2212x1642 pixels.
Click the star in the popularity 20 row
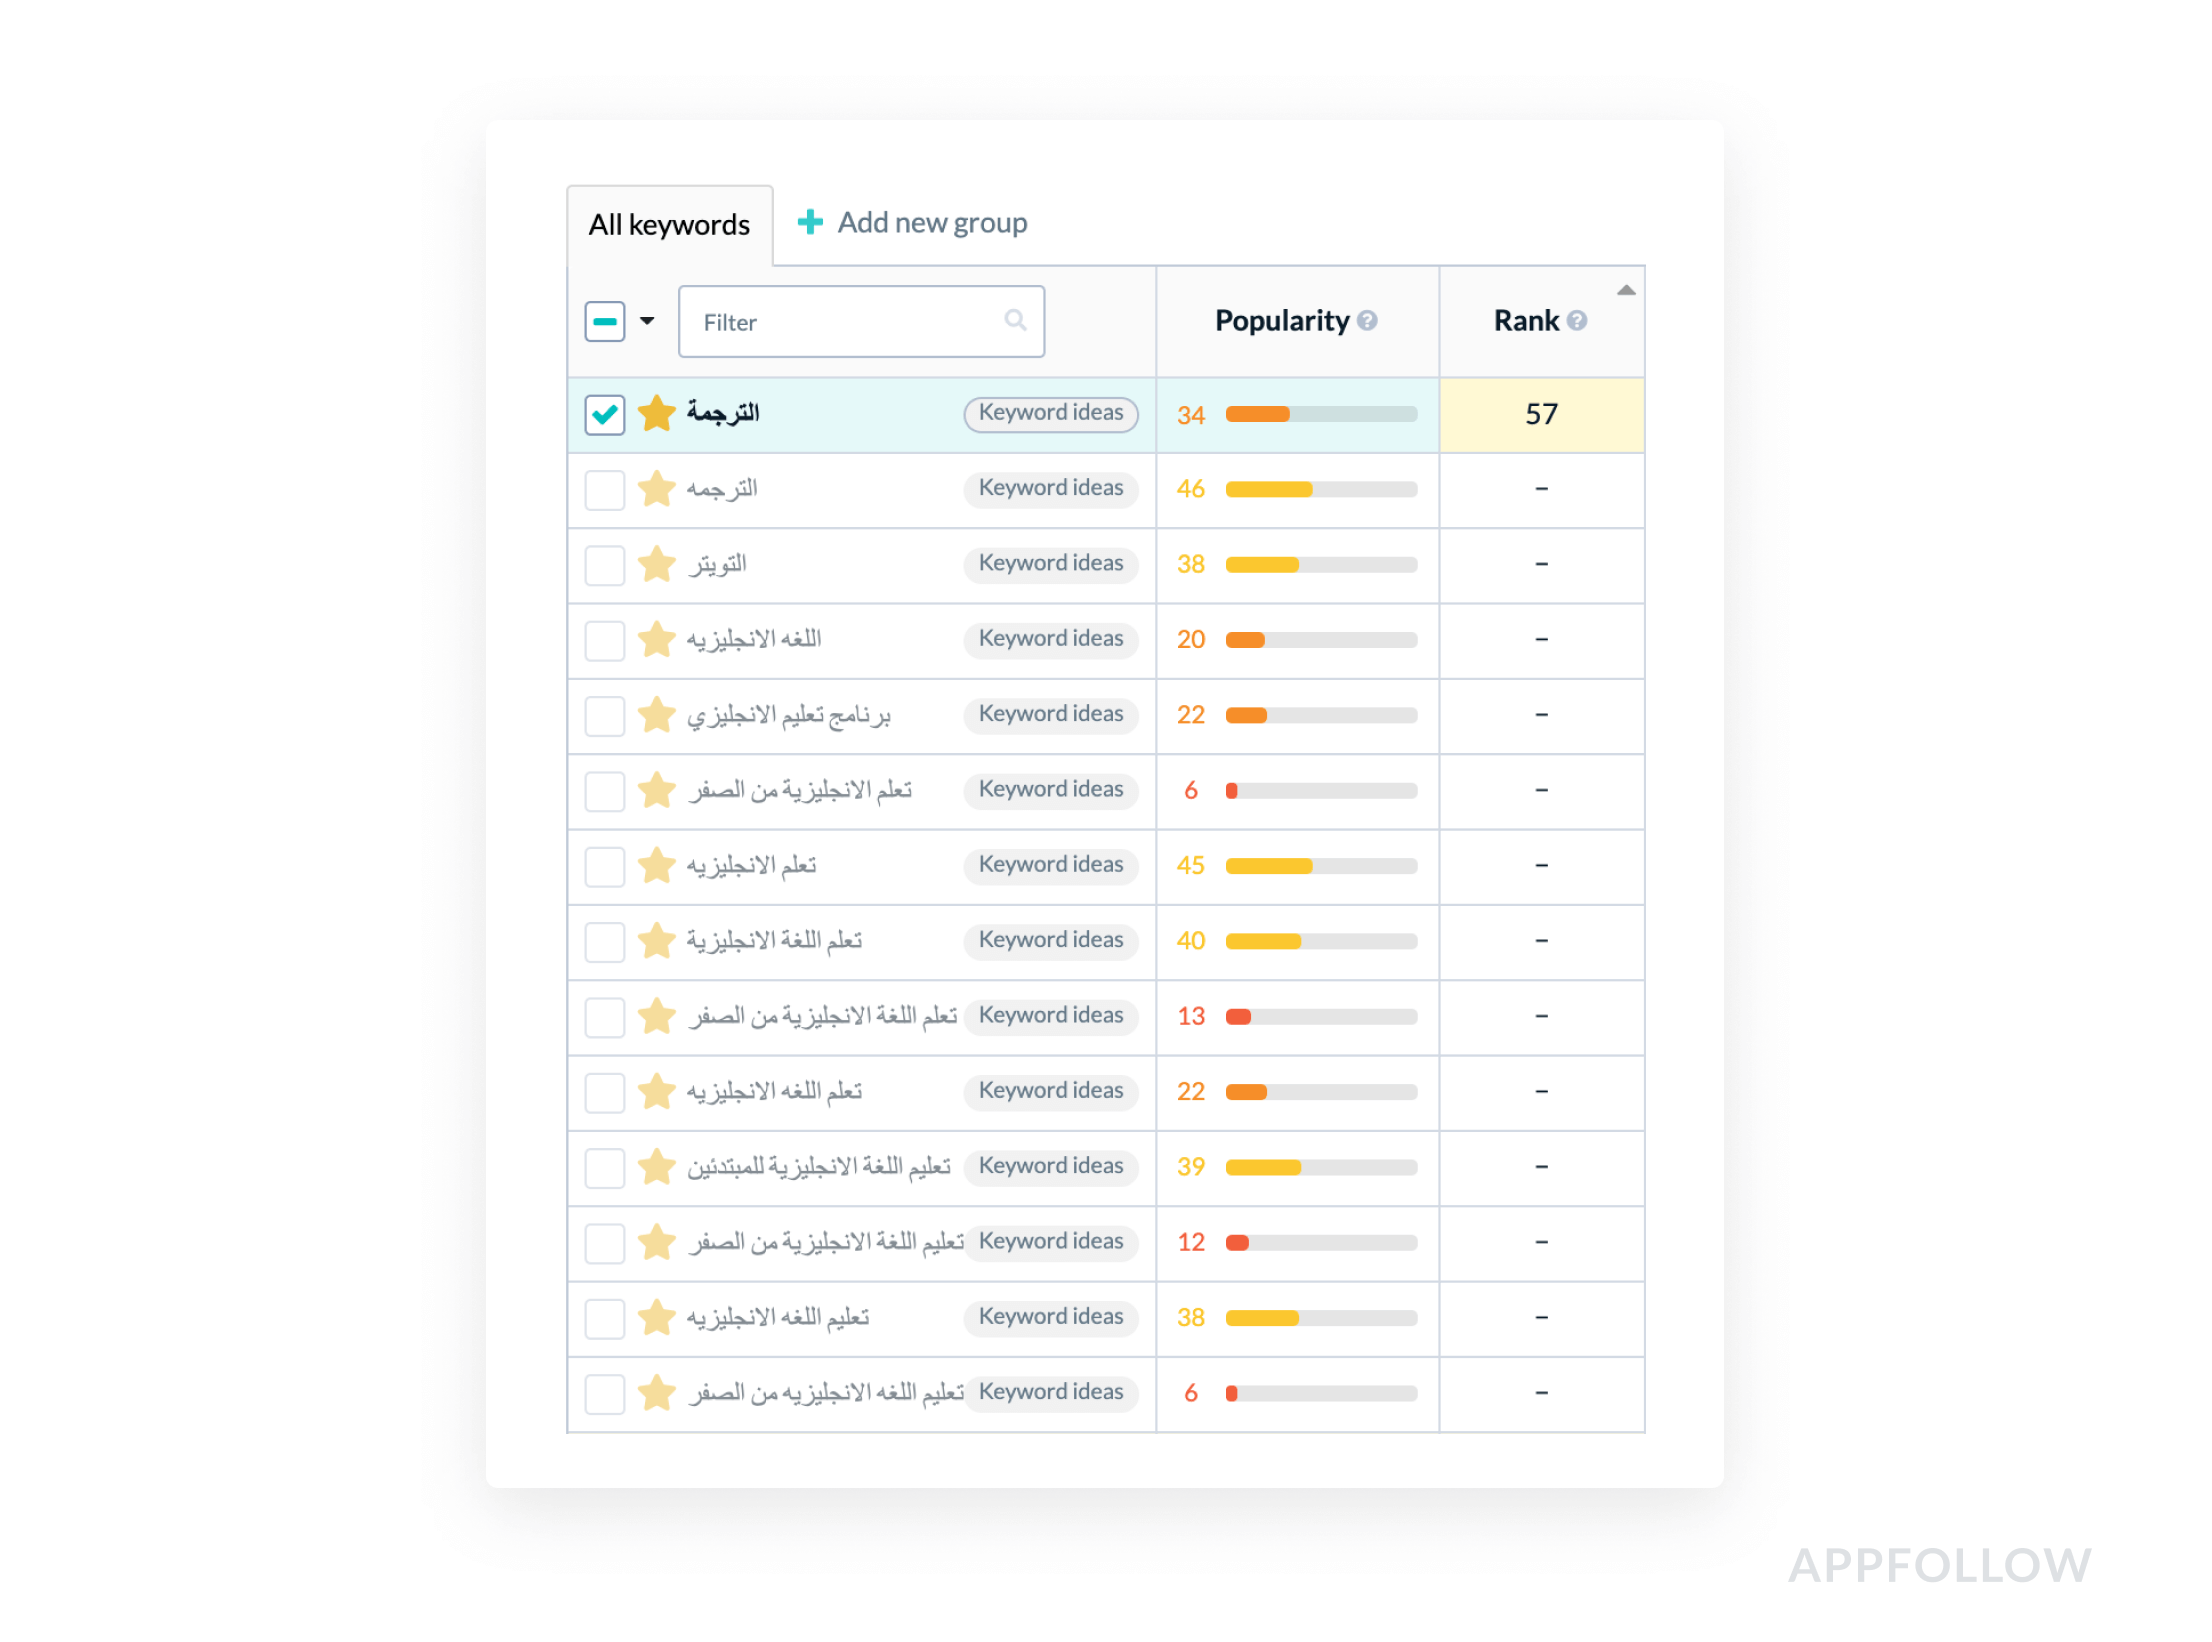point(657,640)
